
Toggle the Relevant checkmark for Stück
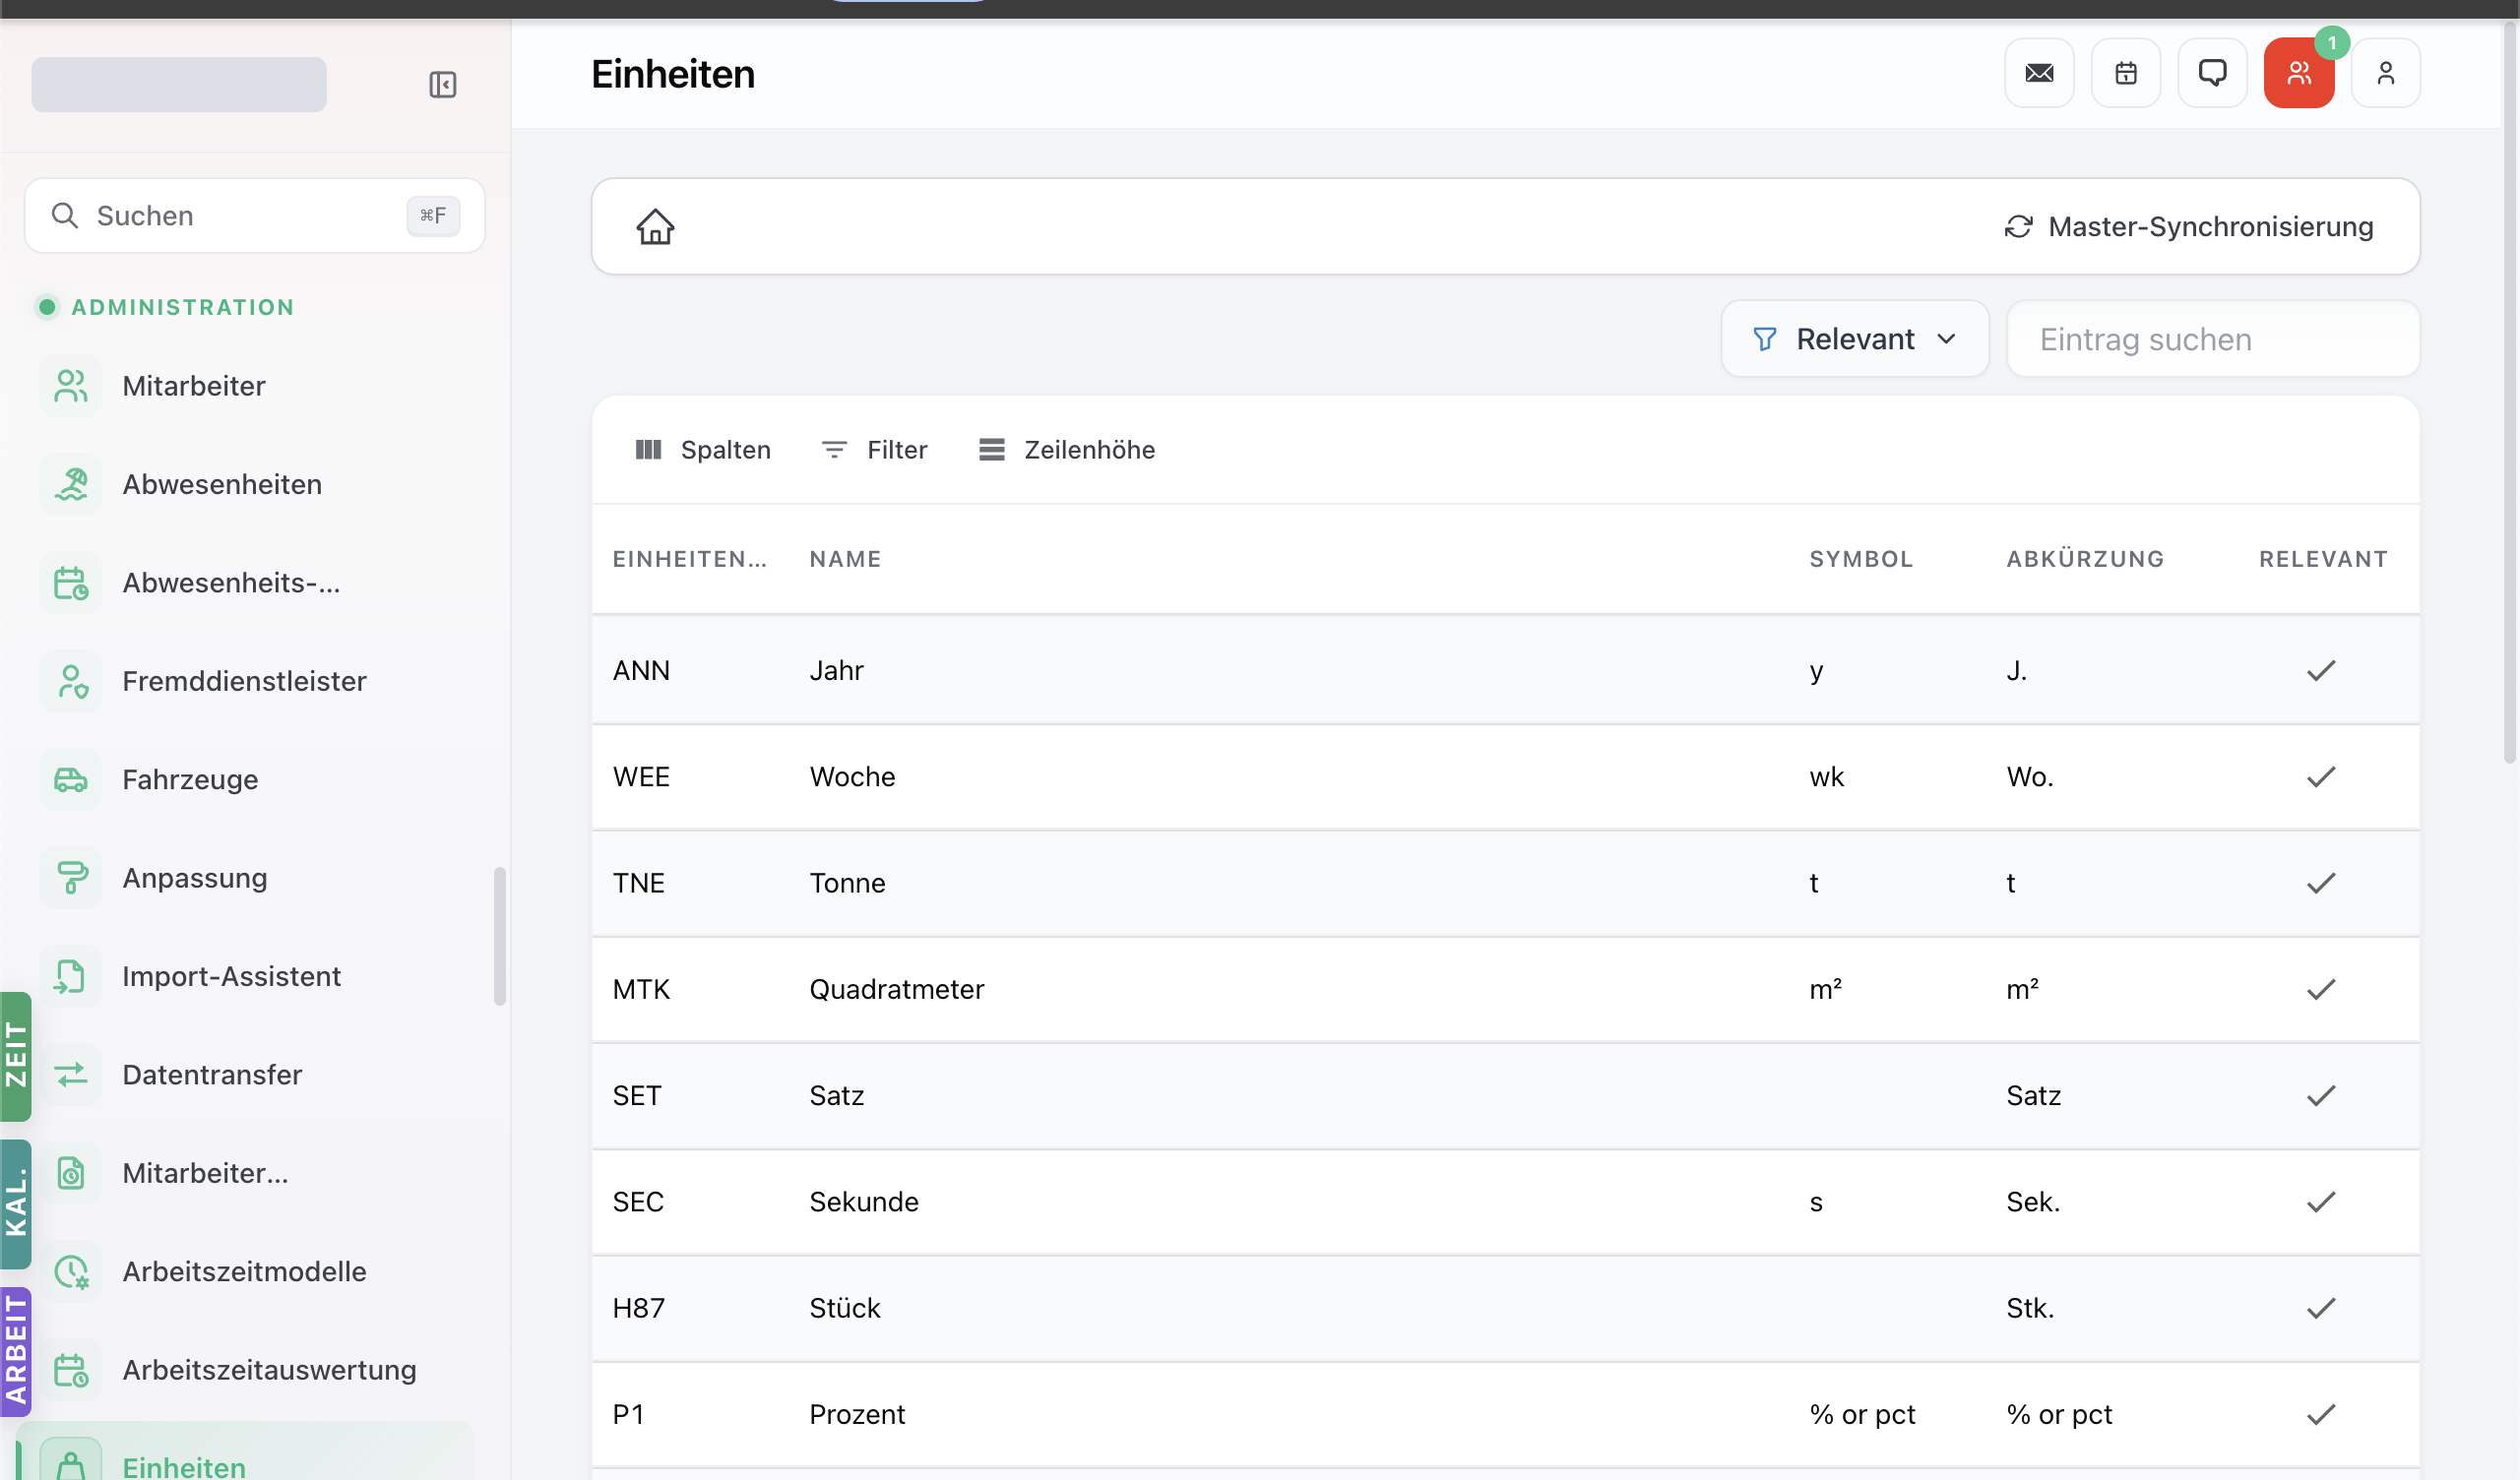click(2321, 1308)
